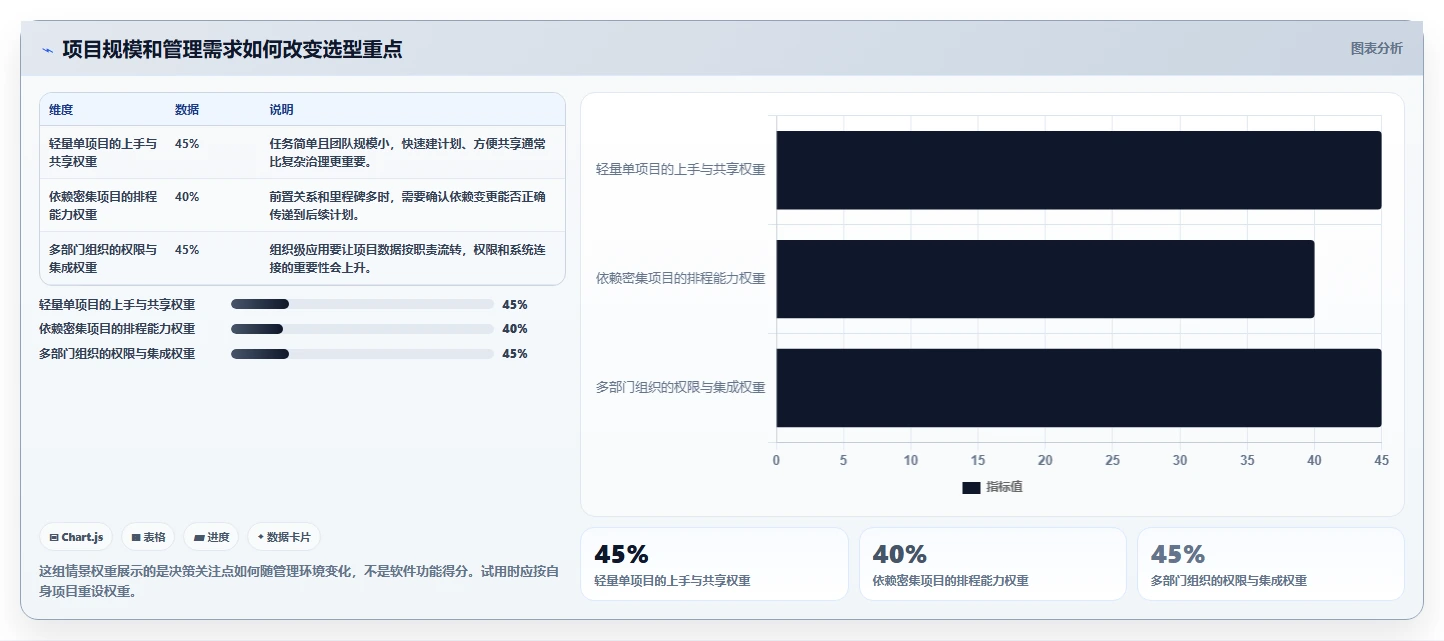Click the 数据 column header
Image resolution: width=1444 pixels, height=641 pixels.
187,110
